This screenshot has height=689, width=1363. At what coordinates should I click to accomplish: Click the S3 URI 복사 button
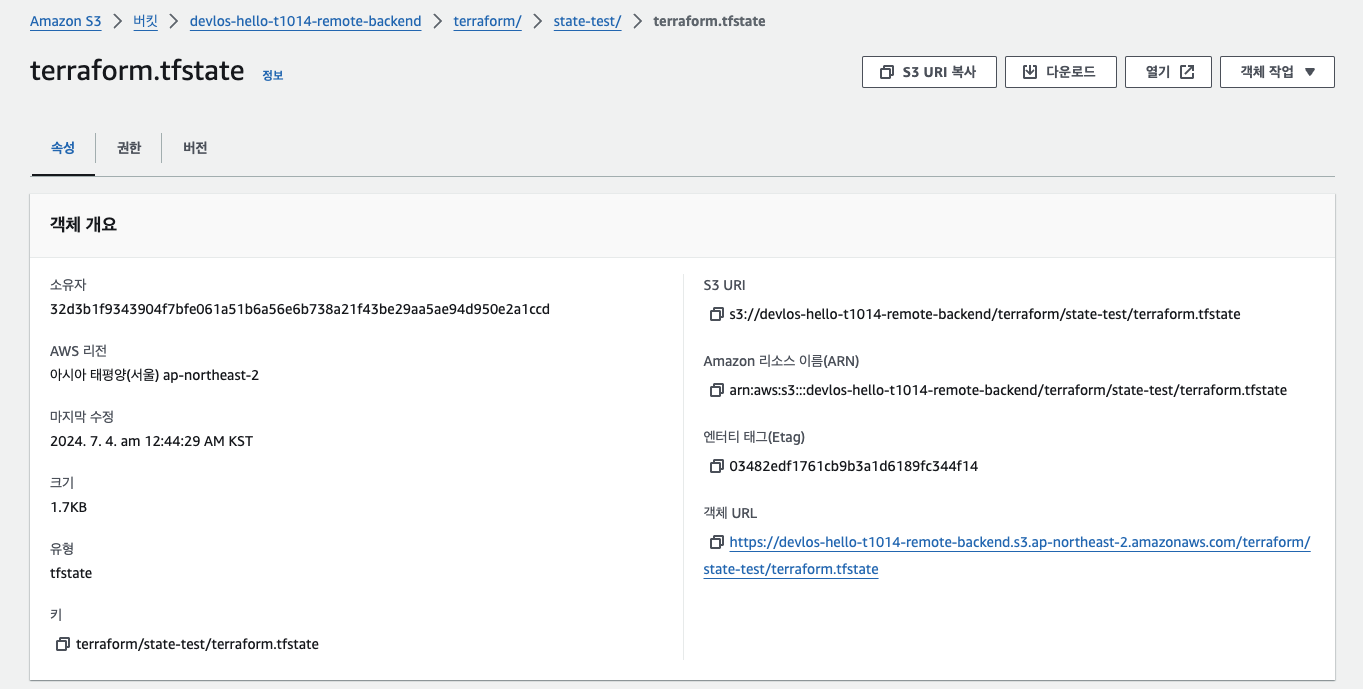[x=929, y=72]
